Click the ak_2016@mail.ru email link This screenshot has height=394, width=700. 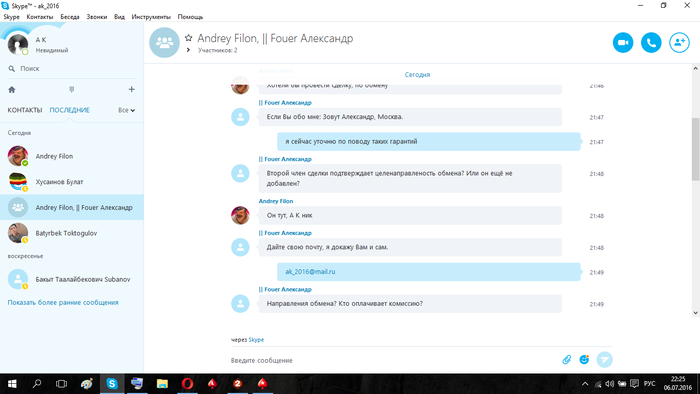(310, 272)
